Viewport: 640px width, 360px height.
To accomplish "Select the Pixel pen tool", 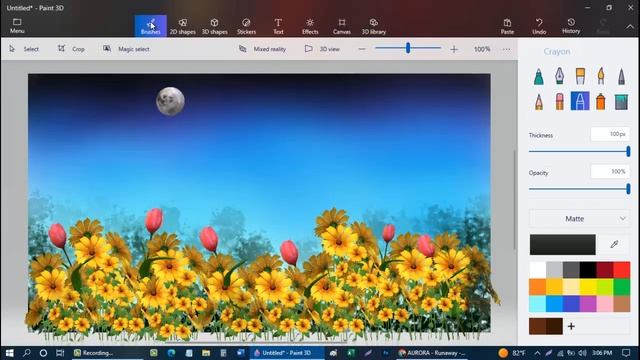I will click(621, 76).
